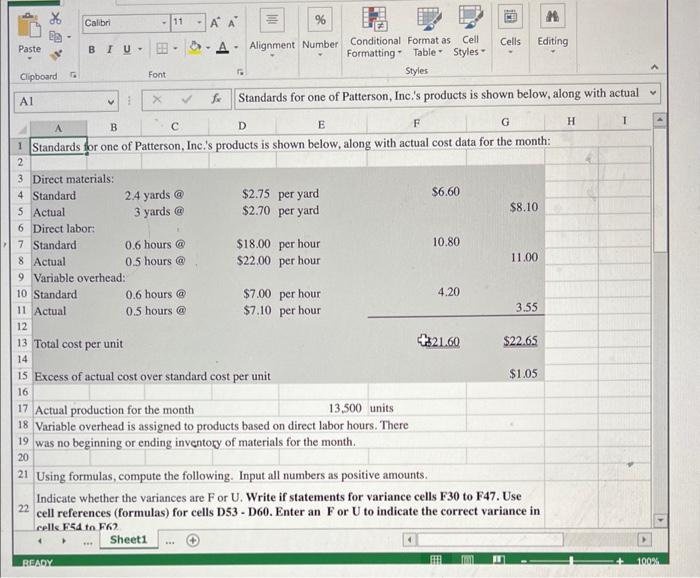Click the Cut scissors icon
Image resolution: width=700 pixels, height=578 pixels.
click(55, 18)
